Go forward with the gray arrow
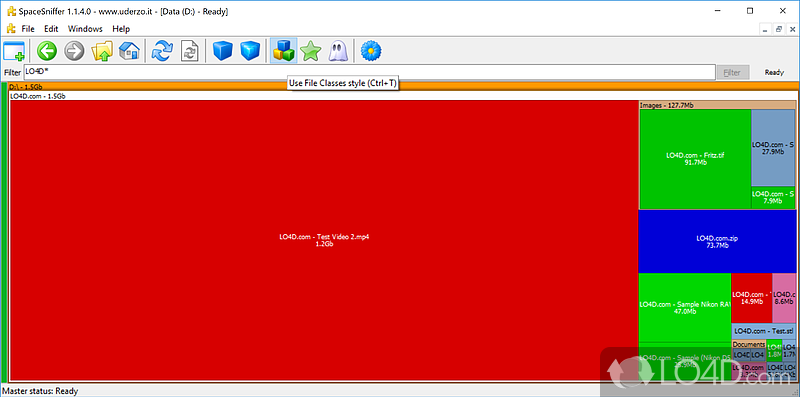Image resolution: width=800 pixels, height=397 pixels. [74, 51]
